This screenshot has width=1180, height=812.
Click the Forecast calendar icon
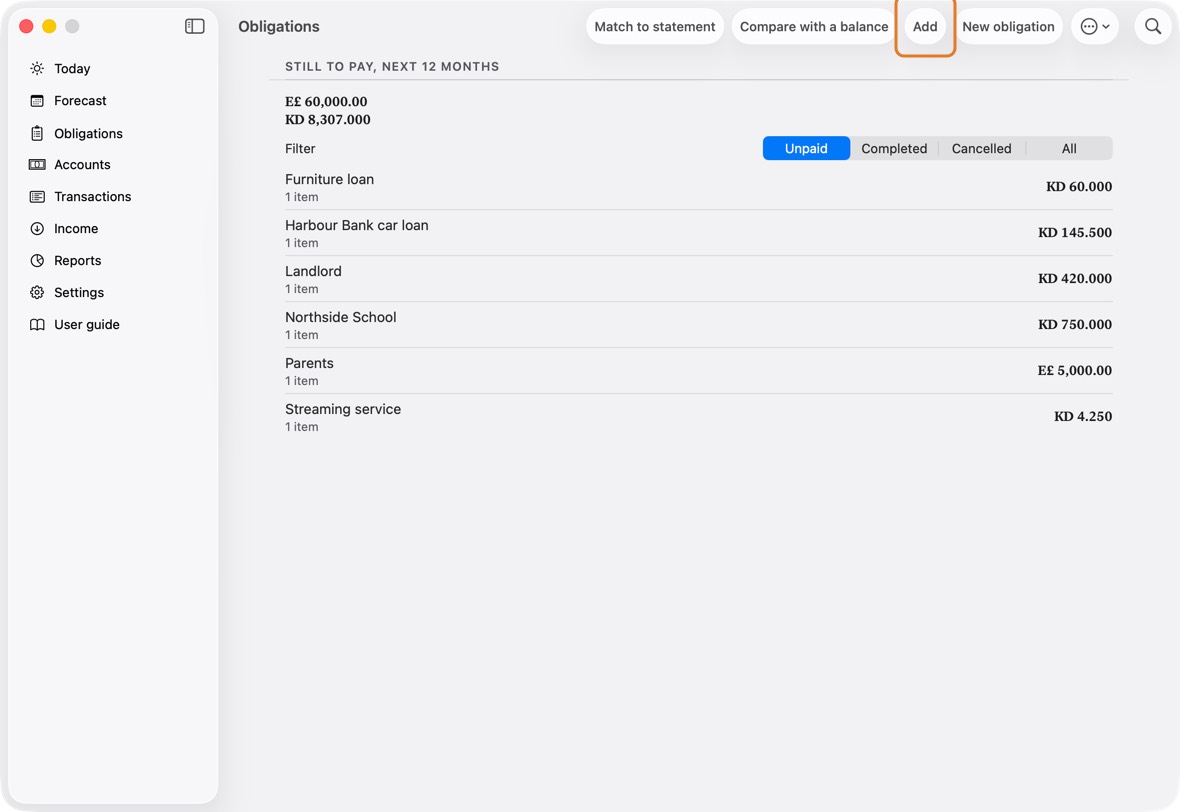37,101
